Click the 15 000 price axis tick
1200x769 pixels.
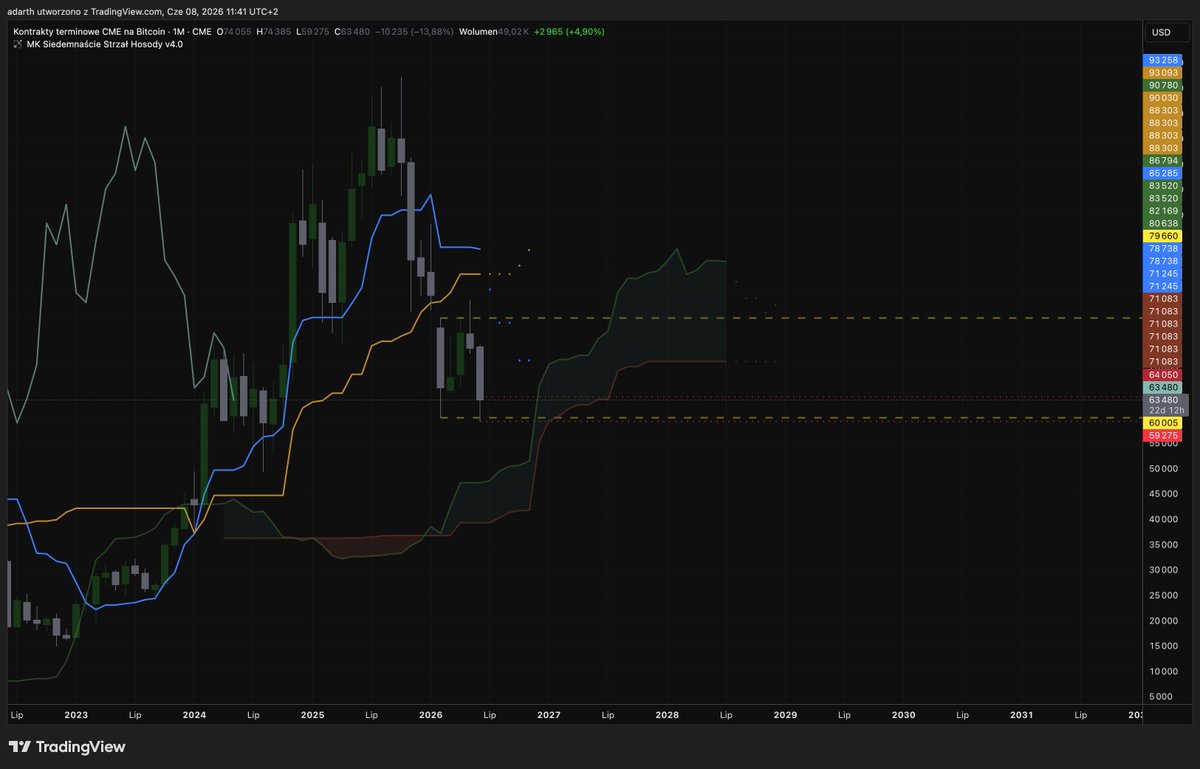pyautogui.click(x=1162, y=646)
